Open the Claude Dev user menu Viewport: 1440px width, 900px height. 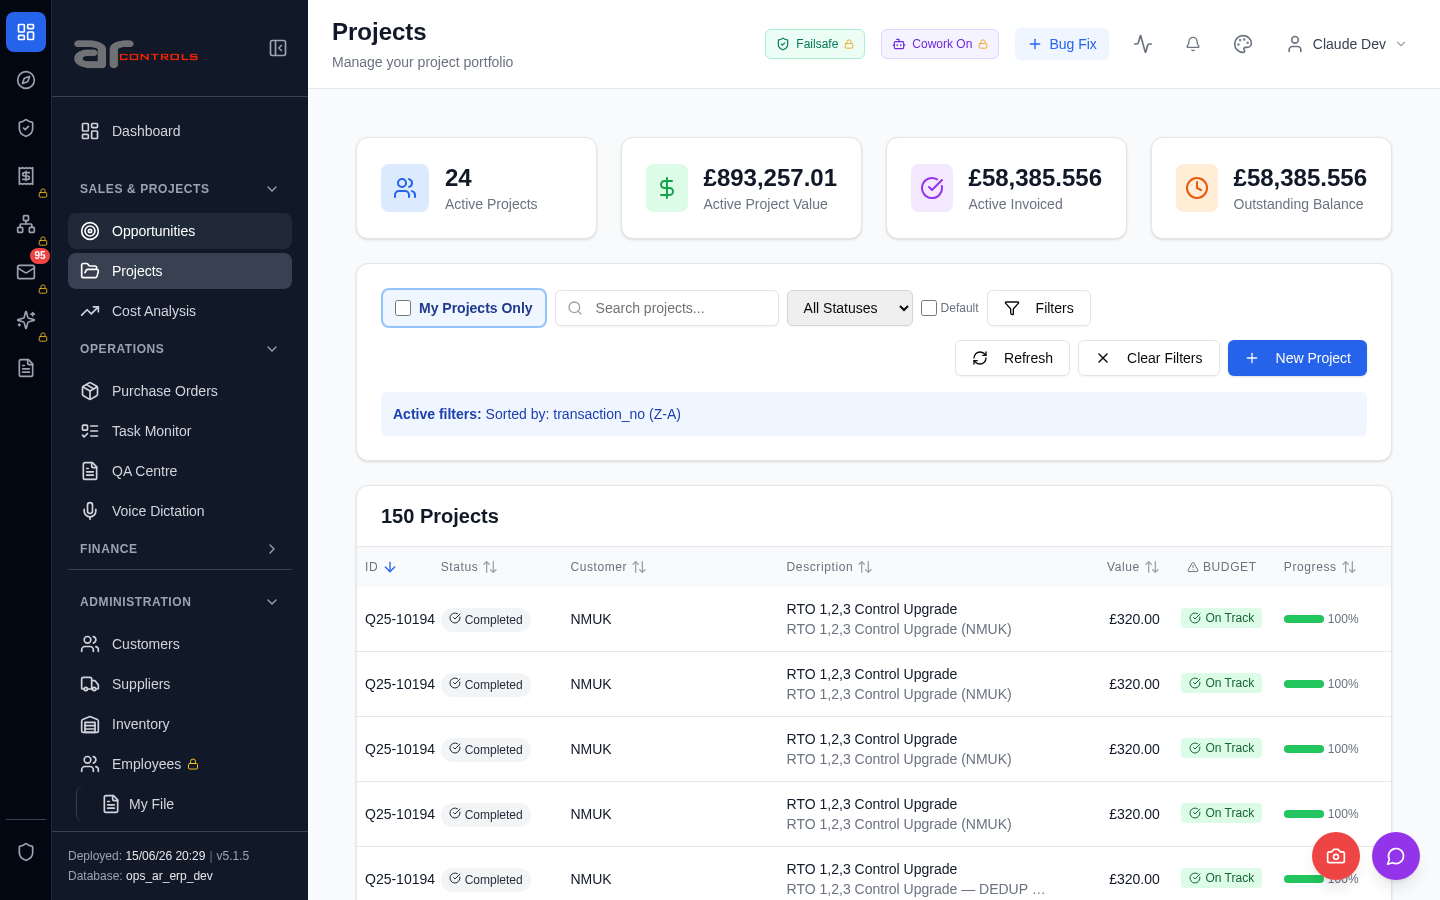click(x=1347, y=44)
